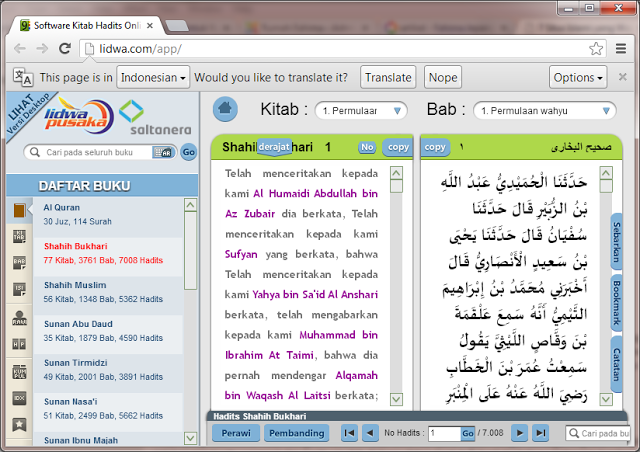Click Go next to the book search field
This screenshot has width=640, height=452.
[x=189, y=152]
